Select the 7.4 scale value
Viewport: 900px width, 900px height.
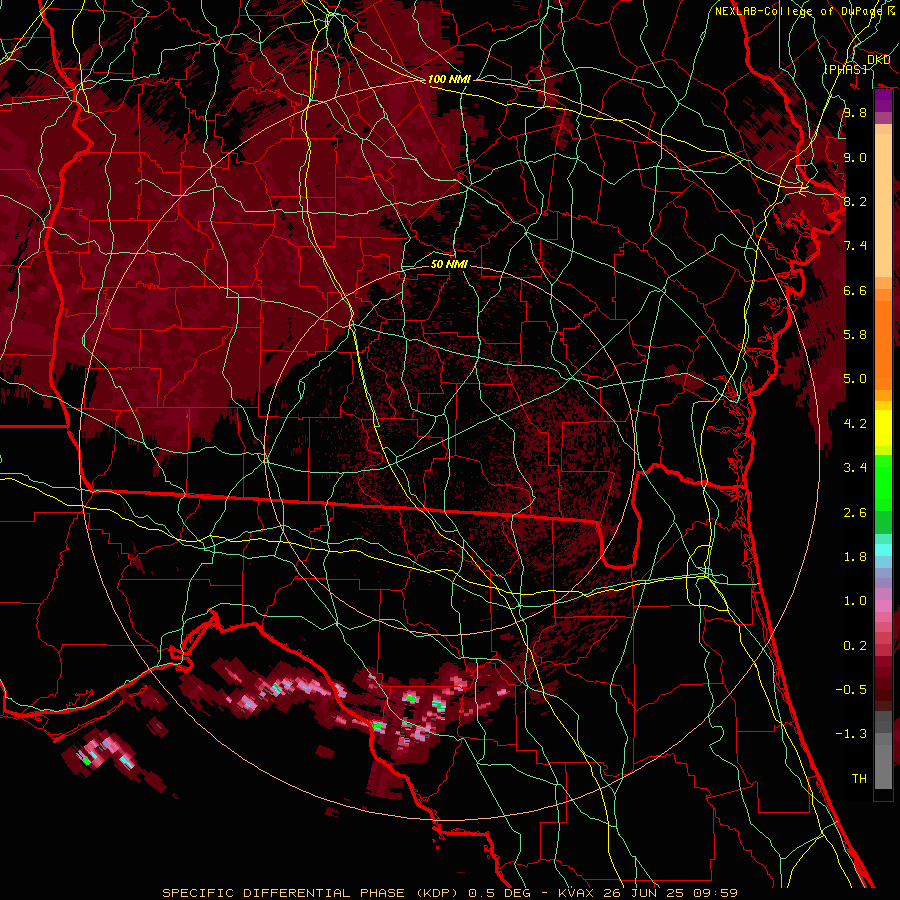tap(855, 246)
